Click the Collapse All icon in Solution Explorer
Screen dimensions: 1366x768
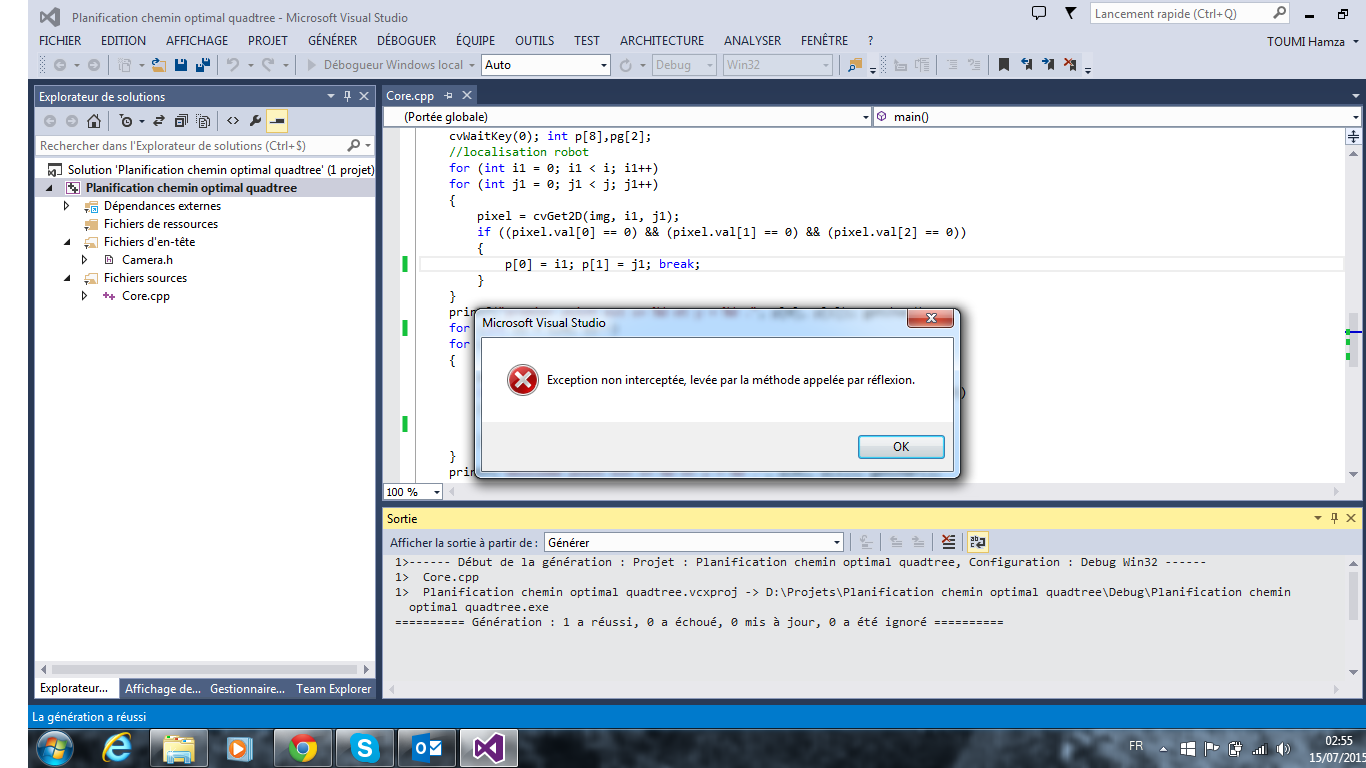point(181,121)
